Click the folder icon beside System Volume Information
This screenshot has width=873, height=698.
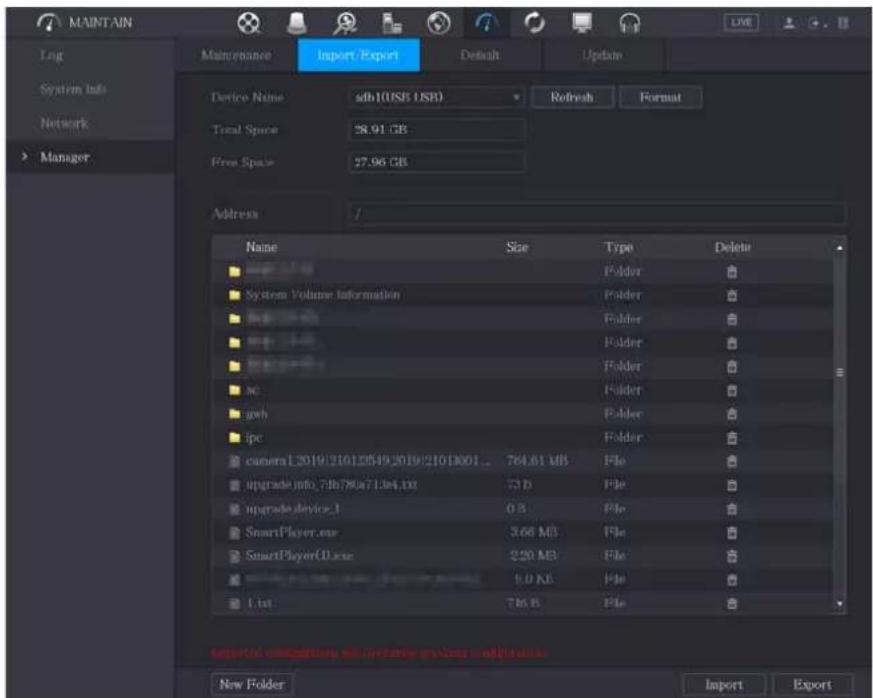(x=234, y=295)
